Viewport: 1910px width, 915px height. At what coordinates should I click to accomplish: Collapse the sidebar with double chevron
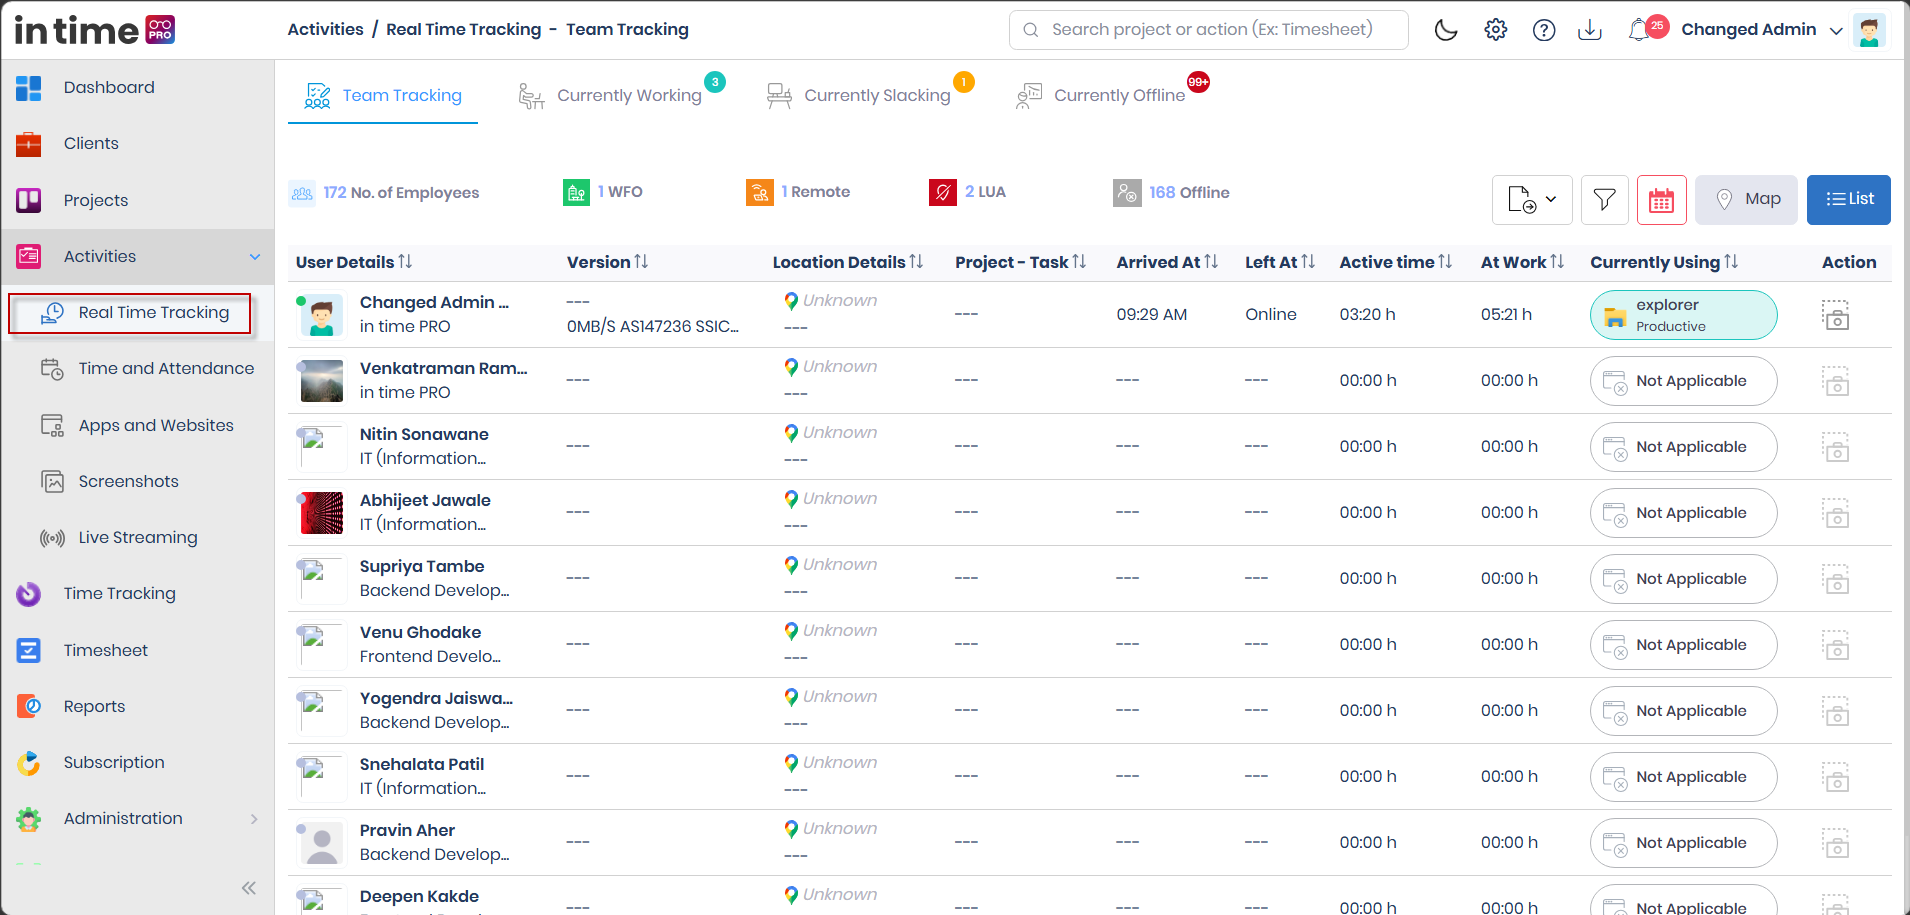pos(249,888)
